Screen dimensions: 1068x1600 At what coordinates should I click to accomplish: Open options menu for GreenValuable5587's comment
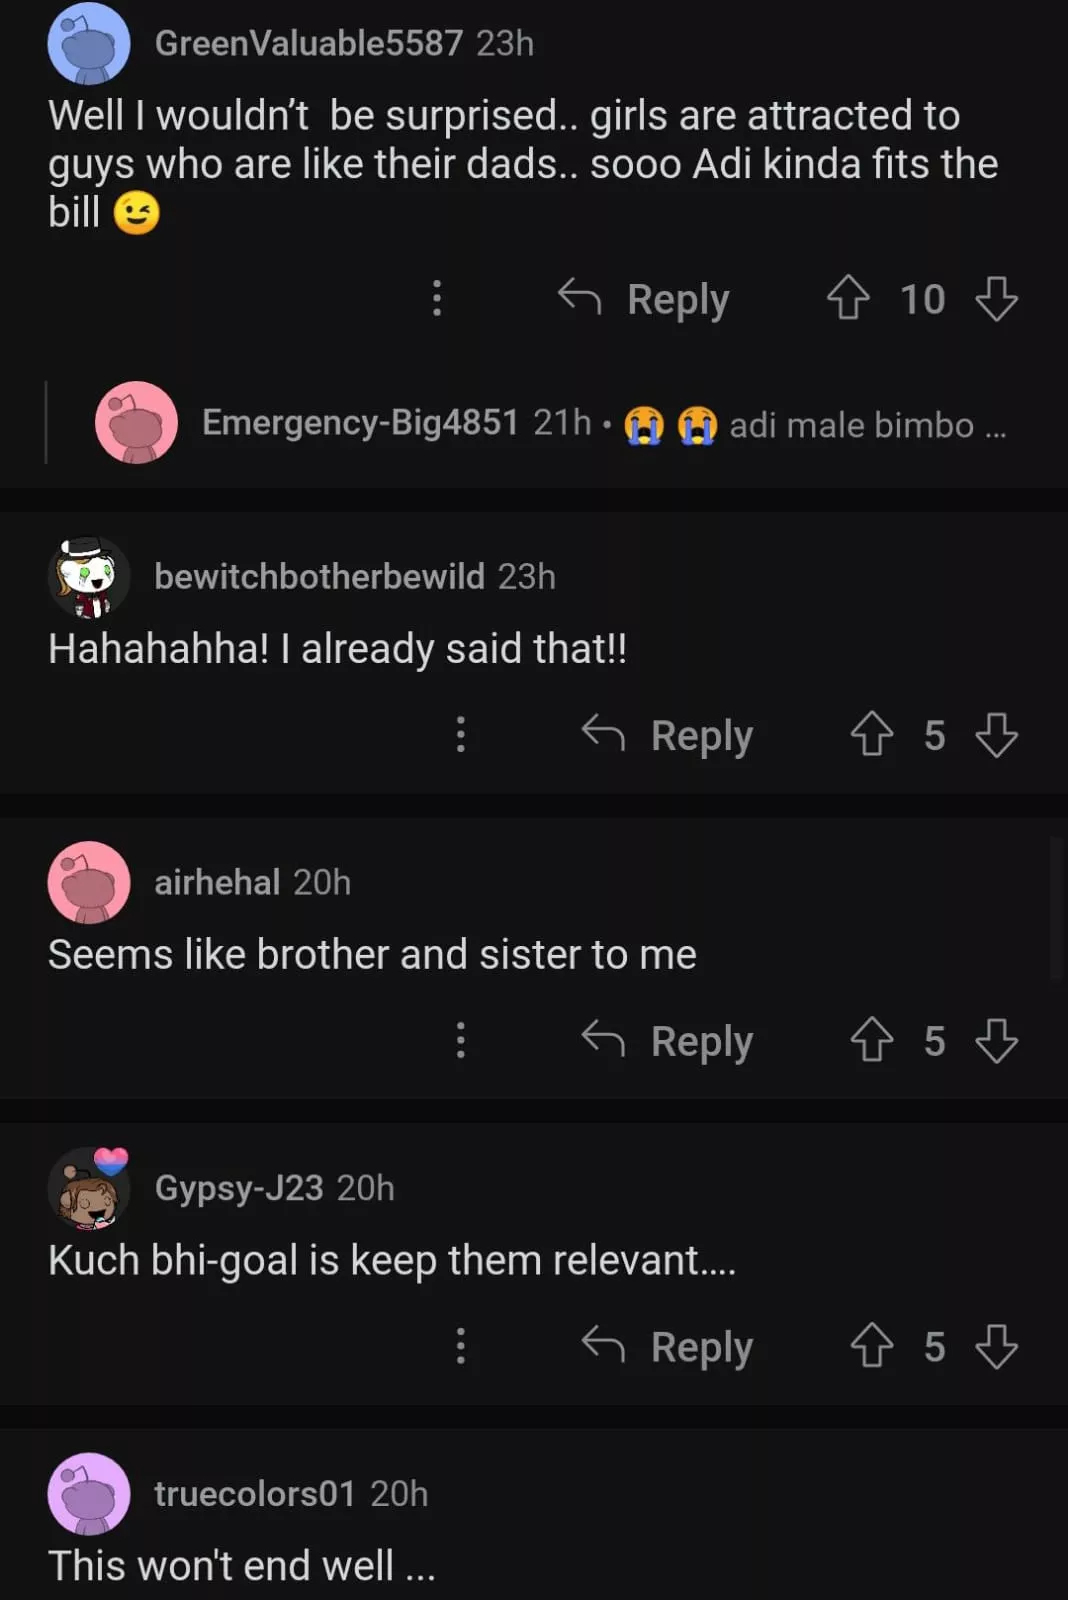(x=437, y=298)
